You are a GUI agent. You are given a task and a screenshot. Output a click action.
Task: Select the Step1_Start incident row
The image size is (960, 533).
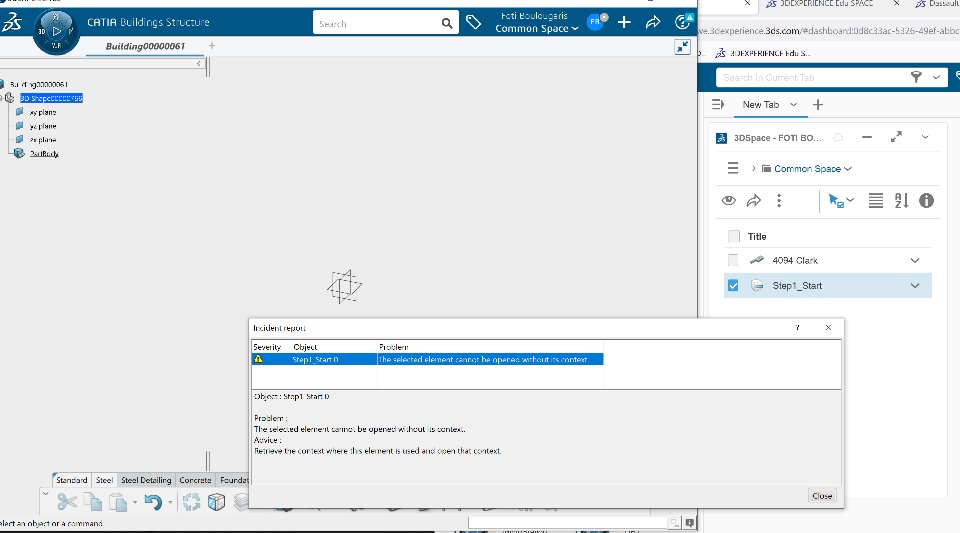pos(427,359)
